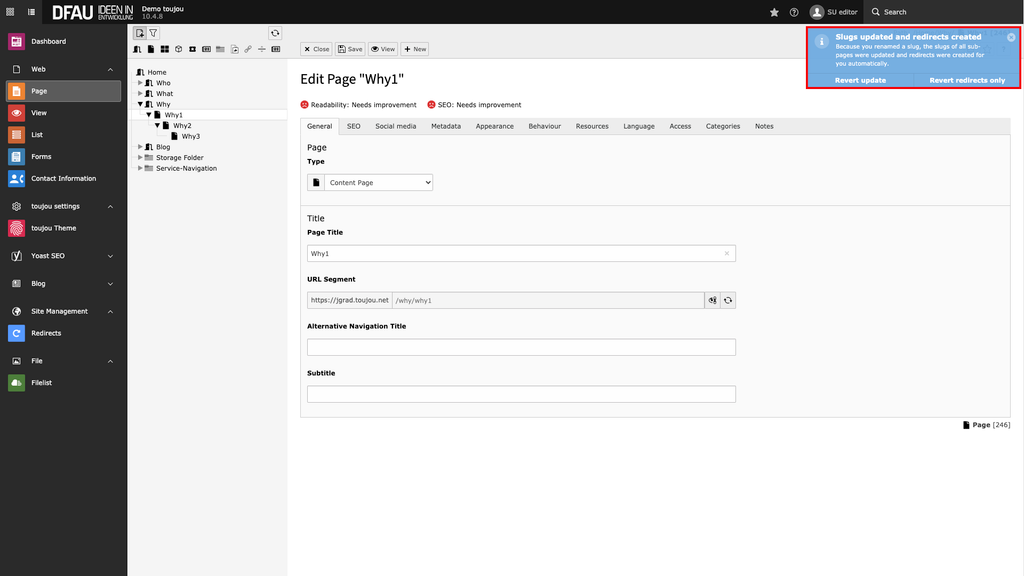The height and width of the screenshot is (576, 1024).
Task: Toggle module menu minimize in top bar
Action: pyautogui.click(x=32, y=12)
